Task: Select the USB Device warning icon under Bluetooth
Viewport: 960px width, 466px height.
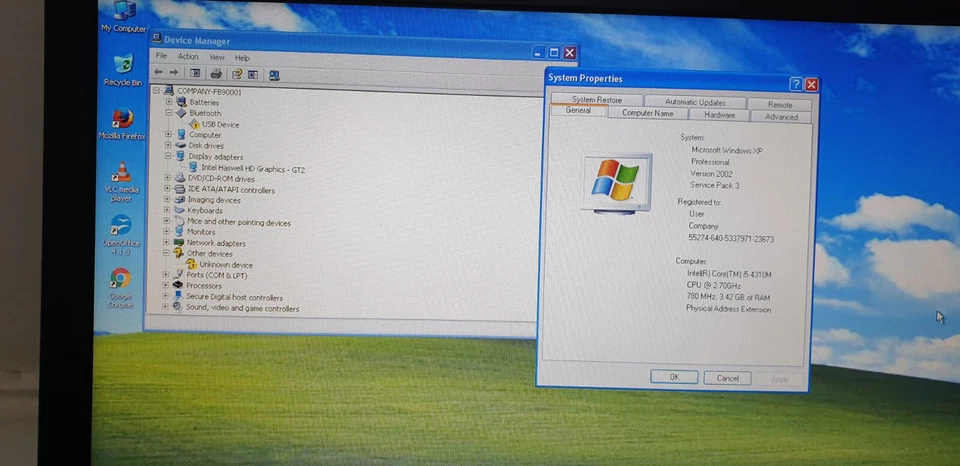Action: [195, 124]
